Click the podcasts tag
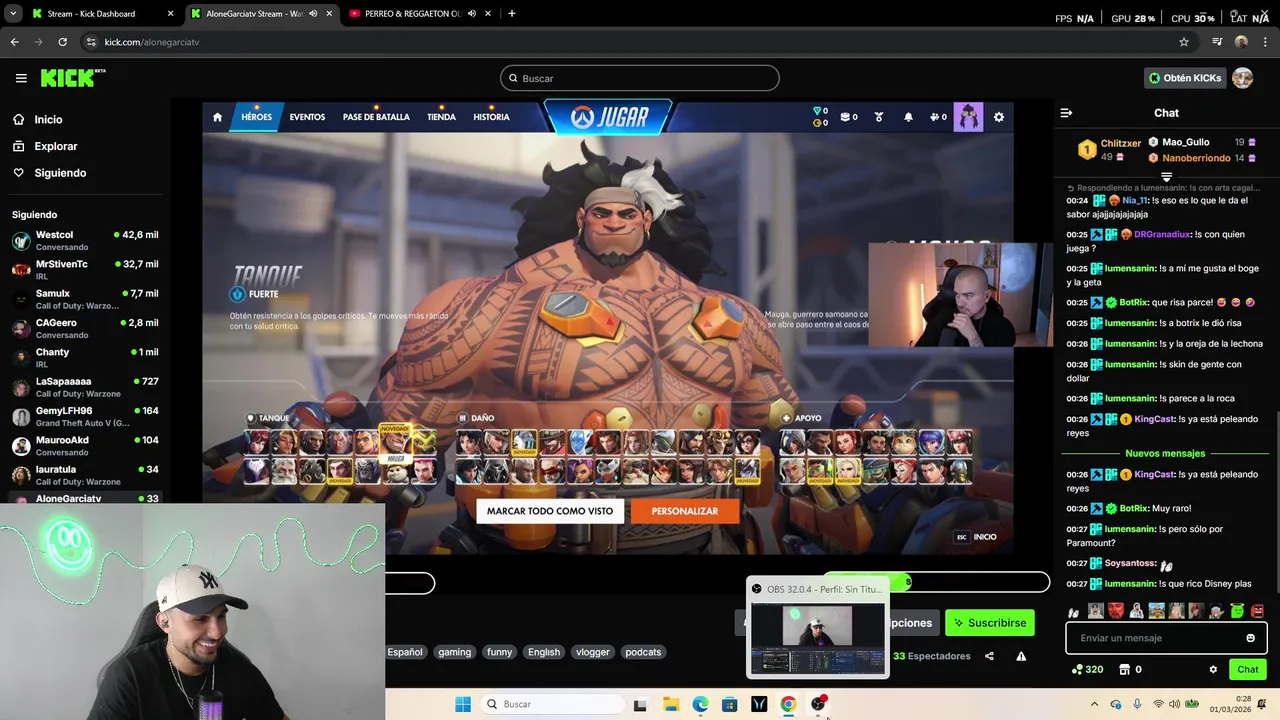Screen dimensions: 1280x720 (x=643, y=652)
